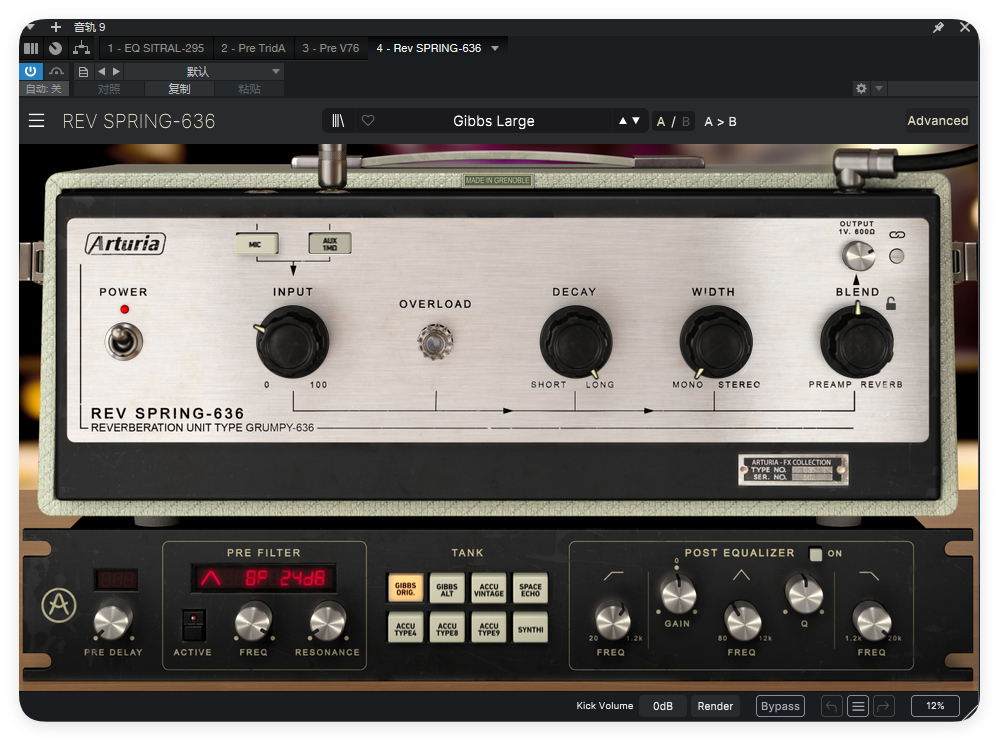The image size is (999, 741).
Task: Select the next preset with down arrow
Action: pos(636,120)
